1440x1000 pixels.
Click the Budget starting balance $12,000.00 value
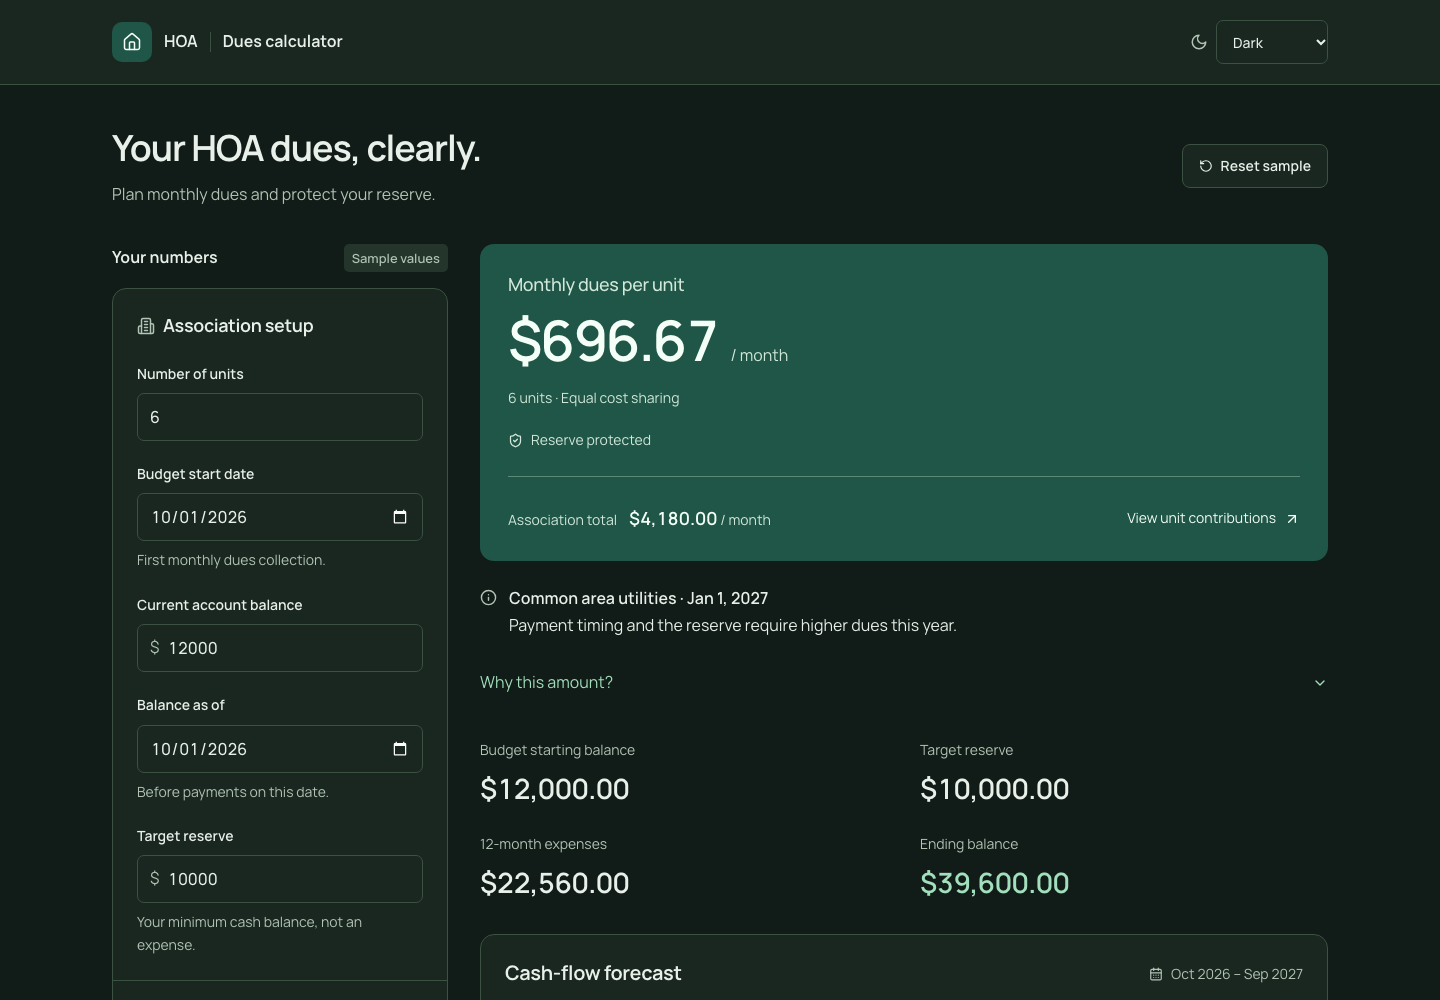555,789
